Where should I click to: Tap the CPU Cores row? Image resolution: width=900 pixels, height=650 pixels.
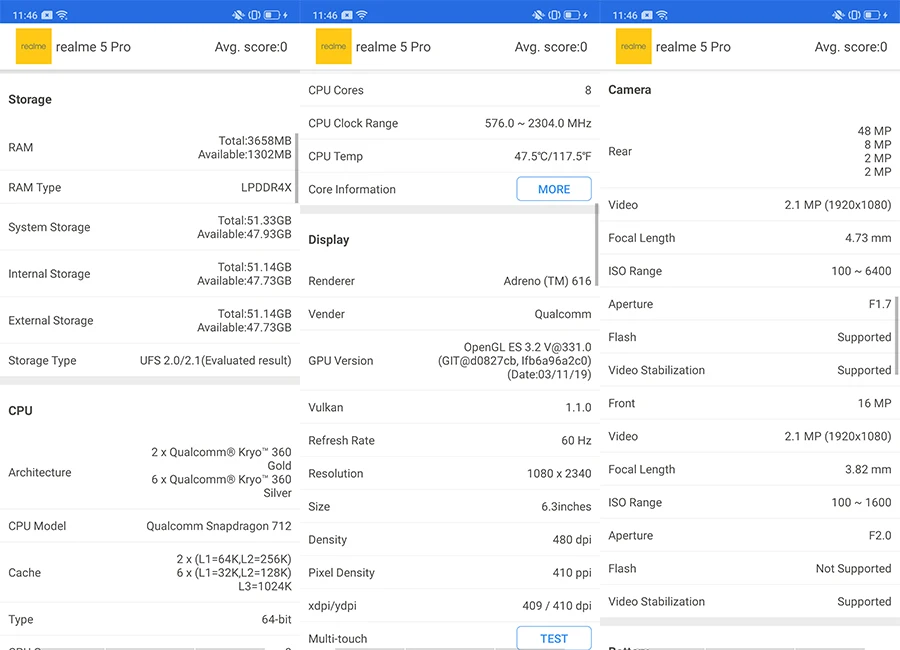pyautogui.click(x=449, y=90)
